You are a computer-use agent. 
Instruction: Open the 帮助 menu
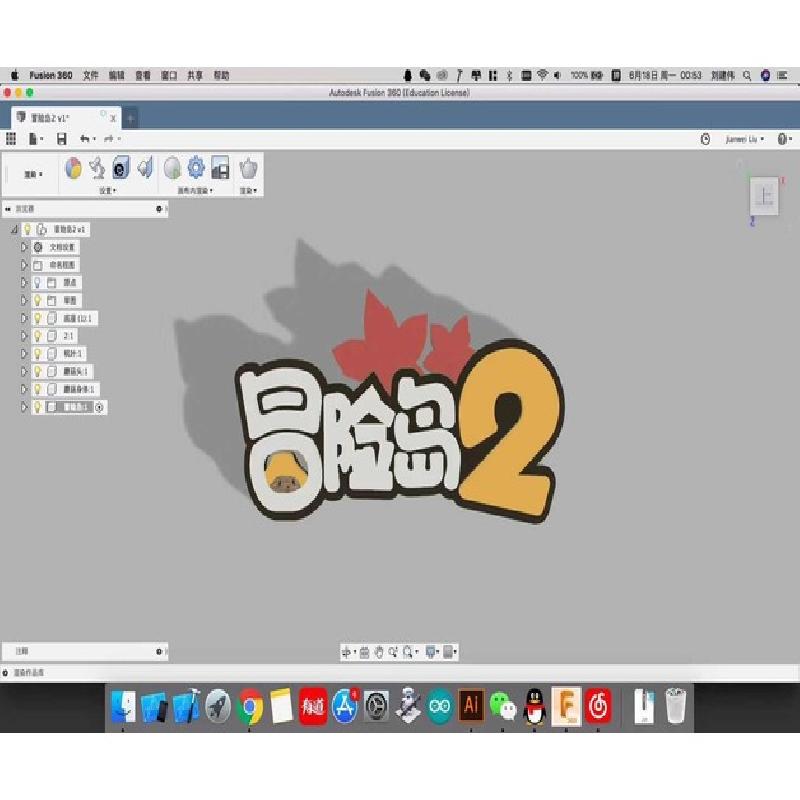click(x=221, y=76)
